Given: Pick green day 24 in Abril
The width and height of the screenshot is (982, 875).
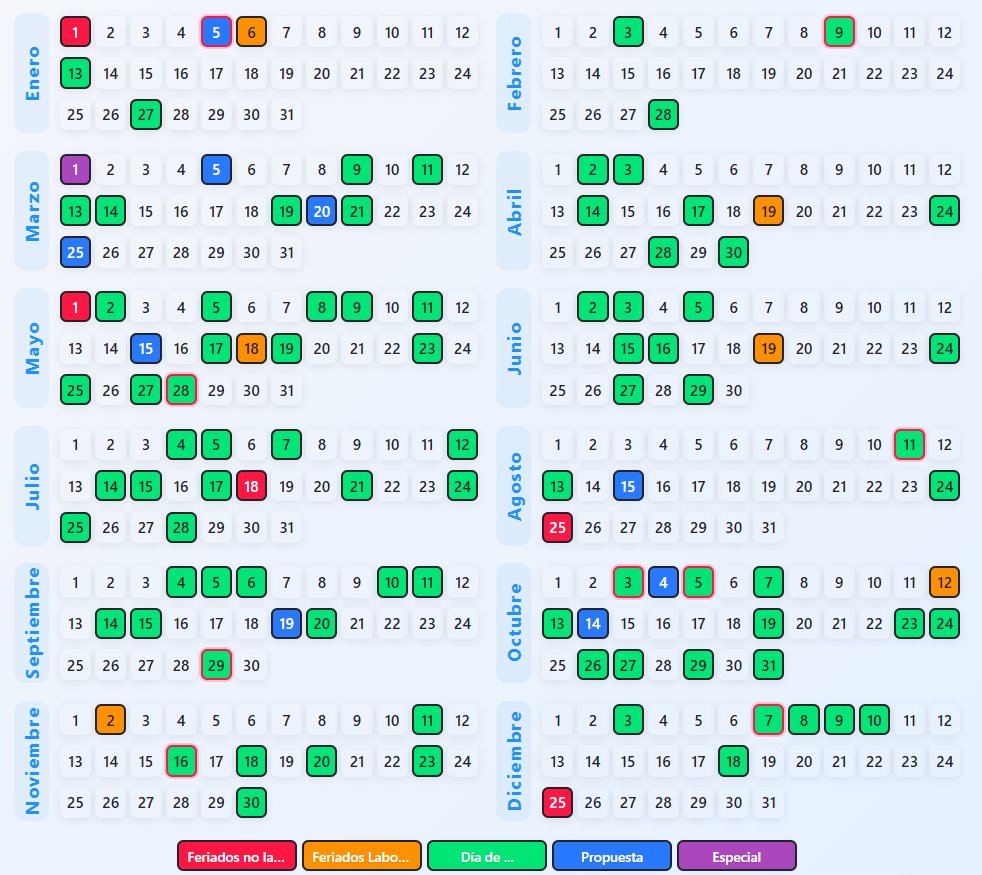Looking at the screenshot, I should [x=944, y=211].
